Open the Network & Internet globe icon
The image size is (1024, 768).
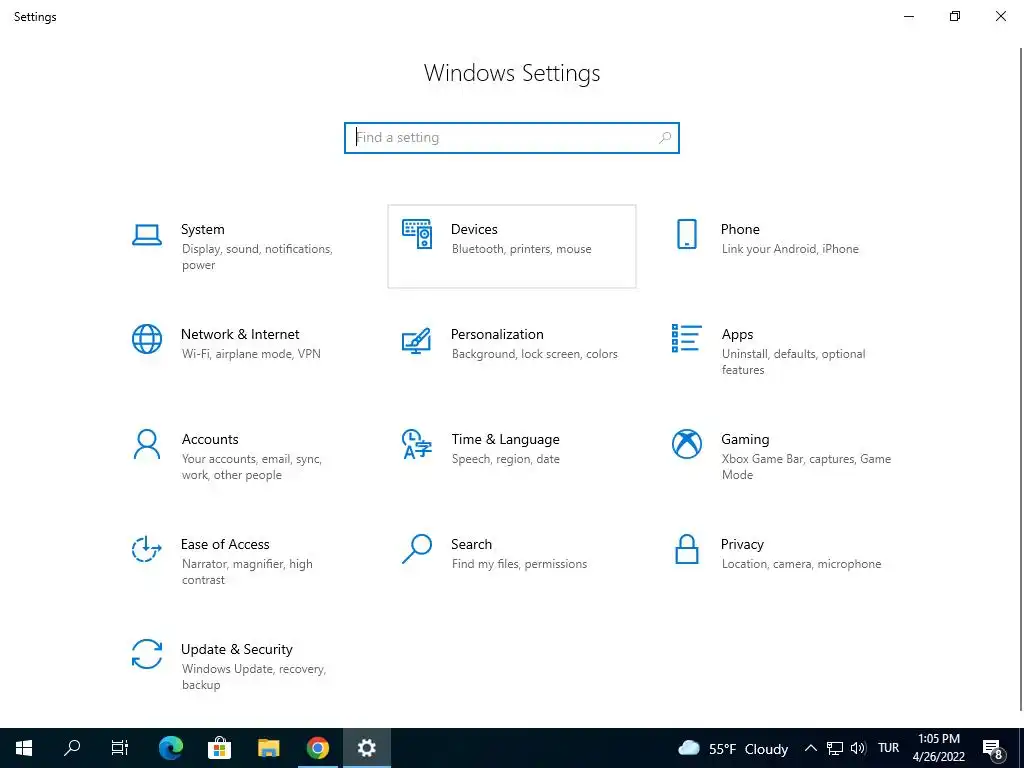click(x=147, y=339)
